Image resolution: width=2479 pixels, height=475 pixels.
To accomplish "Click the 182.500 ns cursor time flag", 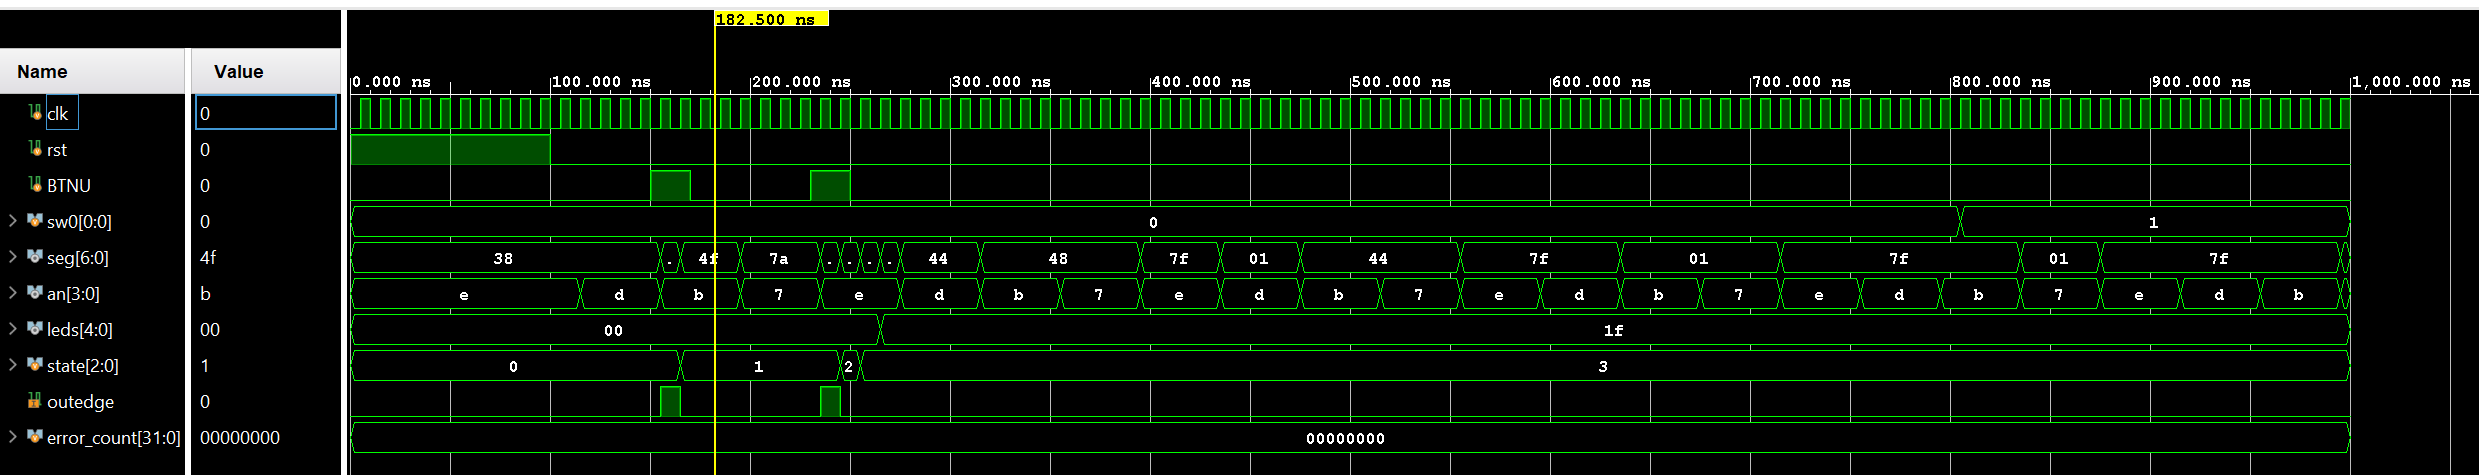I will (x=771, y=19).
